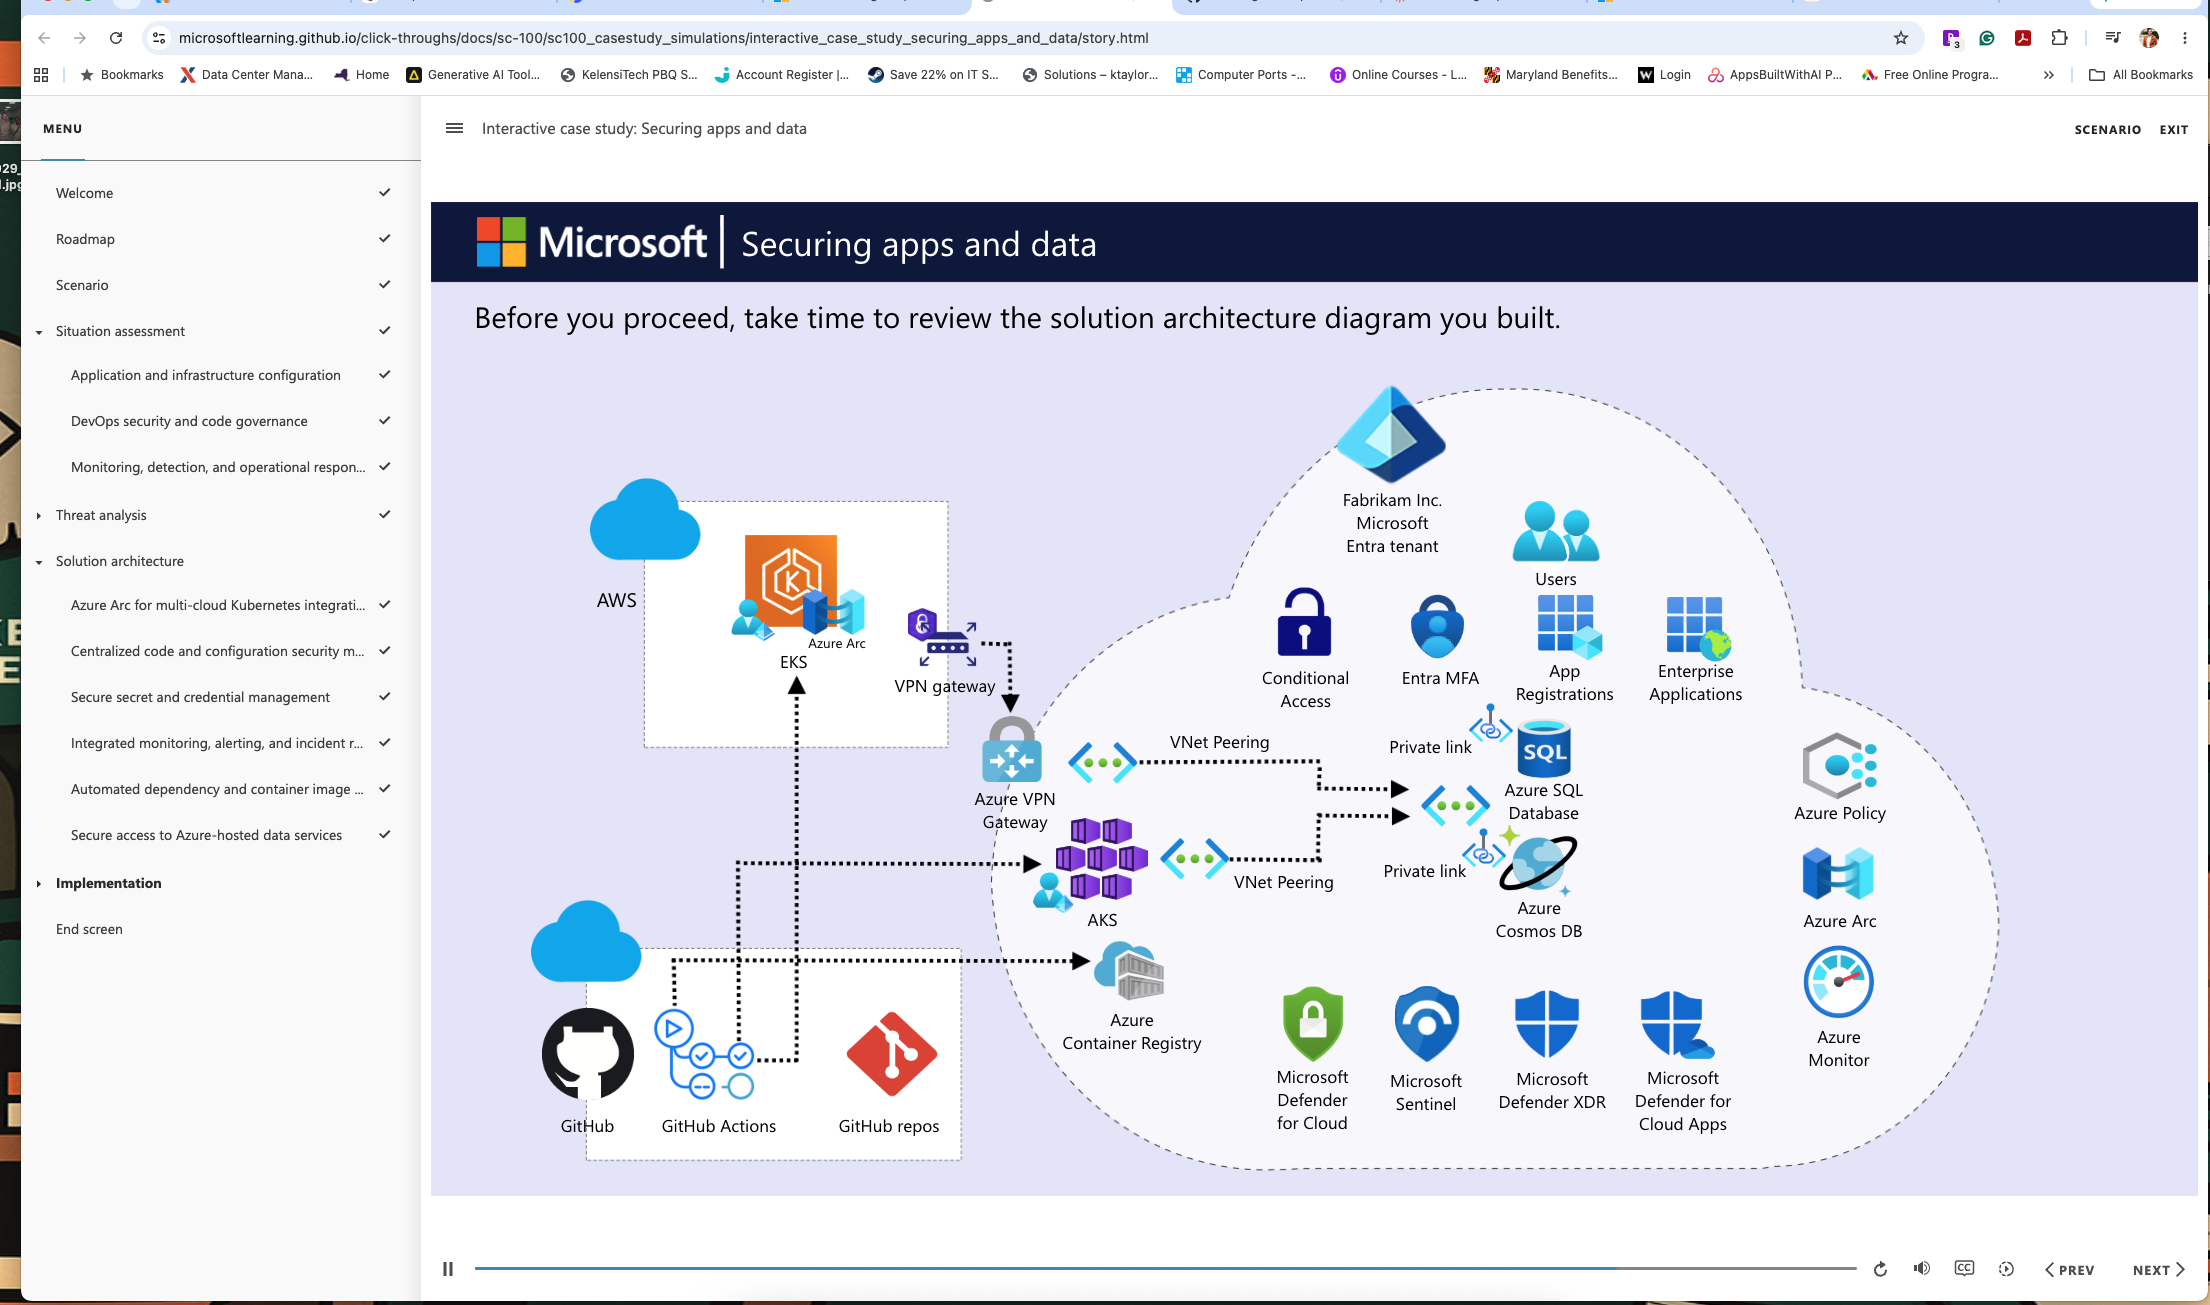Image resolution: width=2210 pixels, height=1305 pixels.
Task: Click the Azure Policy icon
Action: tap(1839, 766)
